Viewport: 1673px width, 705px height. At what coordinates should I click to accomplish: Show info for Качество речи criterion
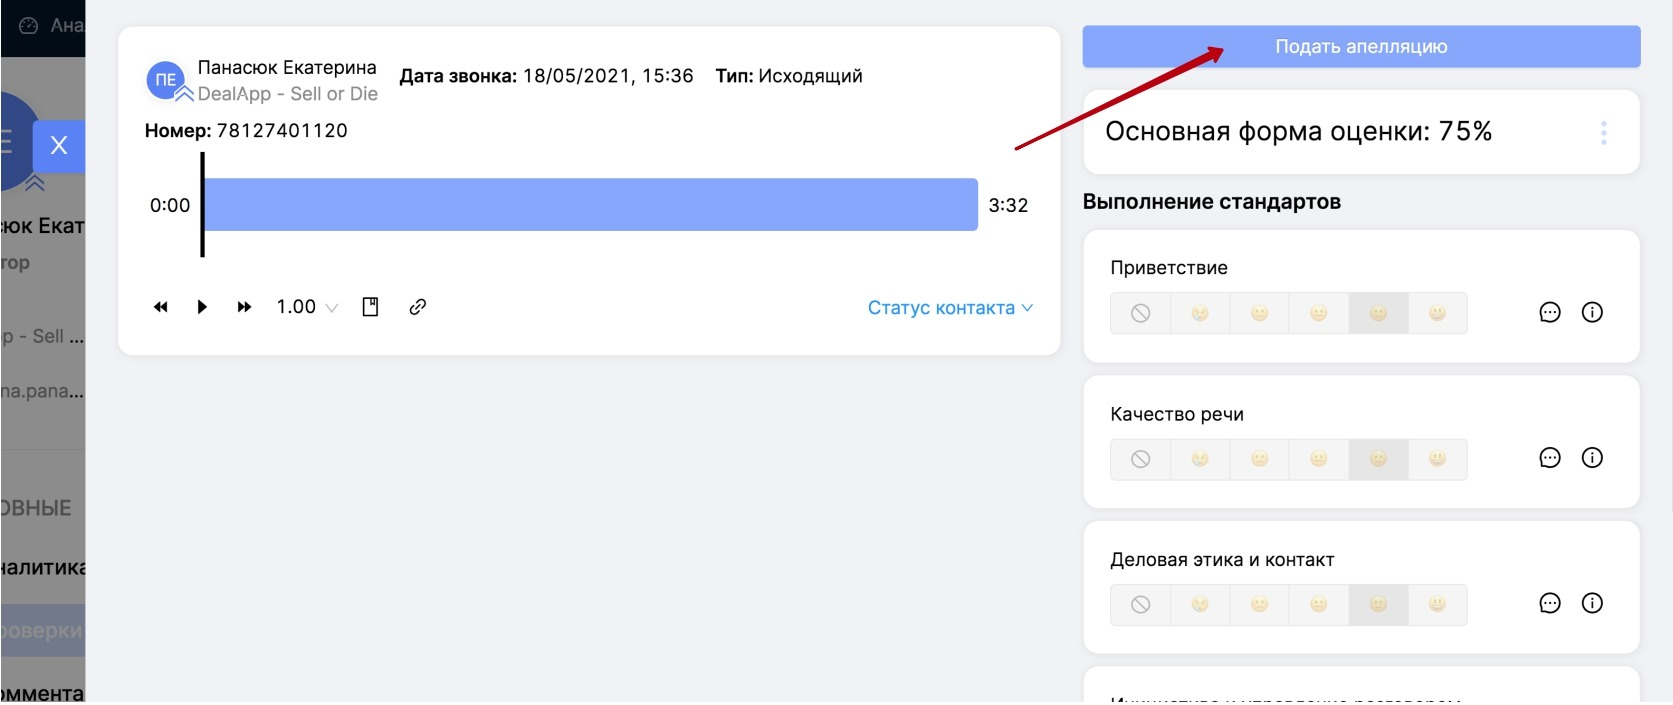[x=1592, y=458]
